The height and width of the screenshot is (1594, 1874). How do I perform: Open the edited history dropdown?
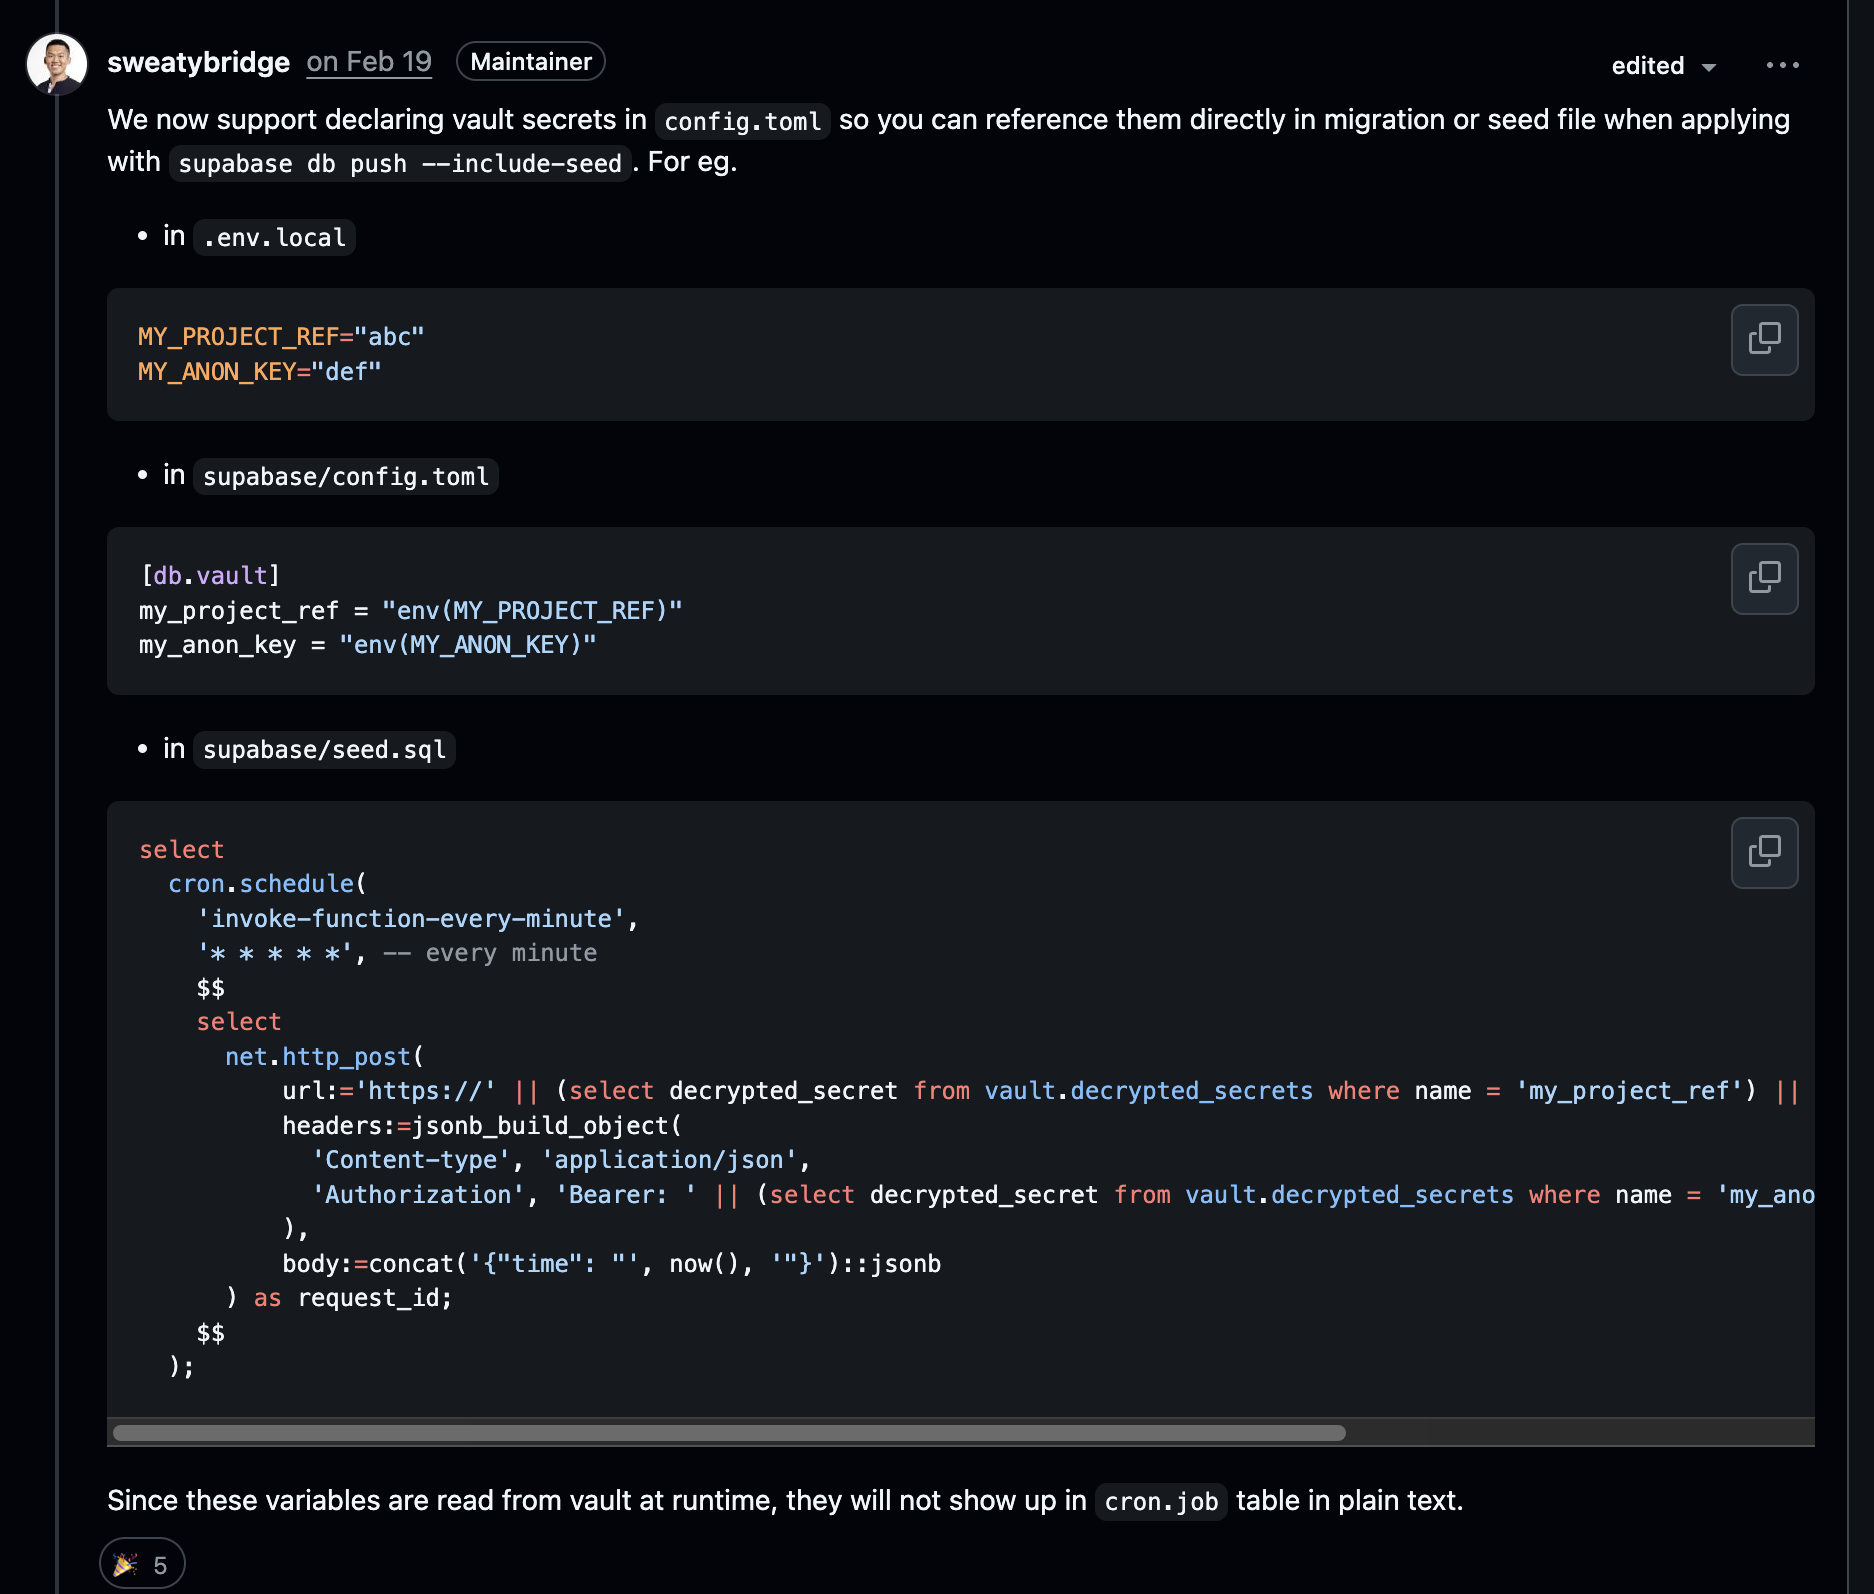1664,66
